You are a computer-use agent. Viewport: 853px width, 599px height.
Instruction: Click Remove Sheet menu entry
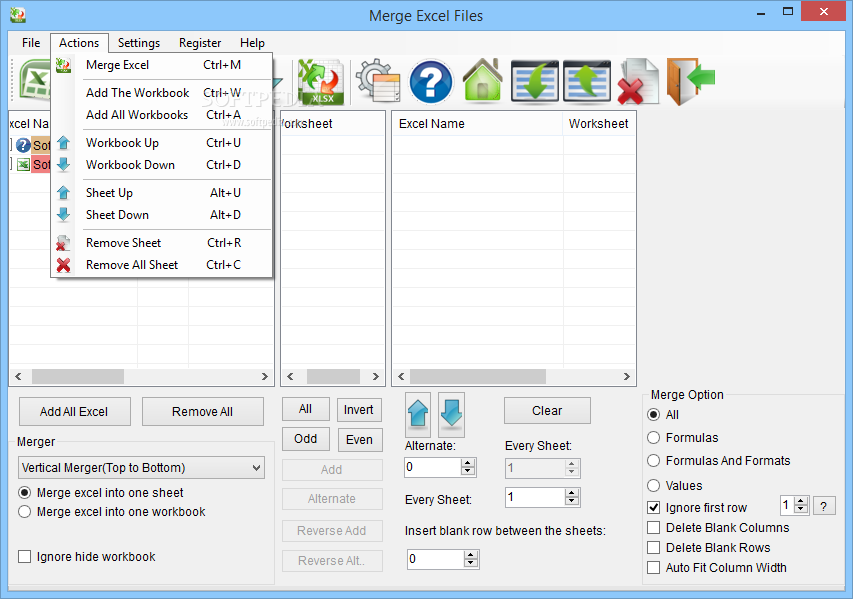[x=163, y=243]
